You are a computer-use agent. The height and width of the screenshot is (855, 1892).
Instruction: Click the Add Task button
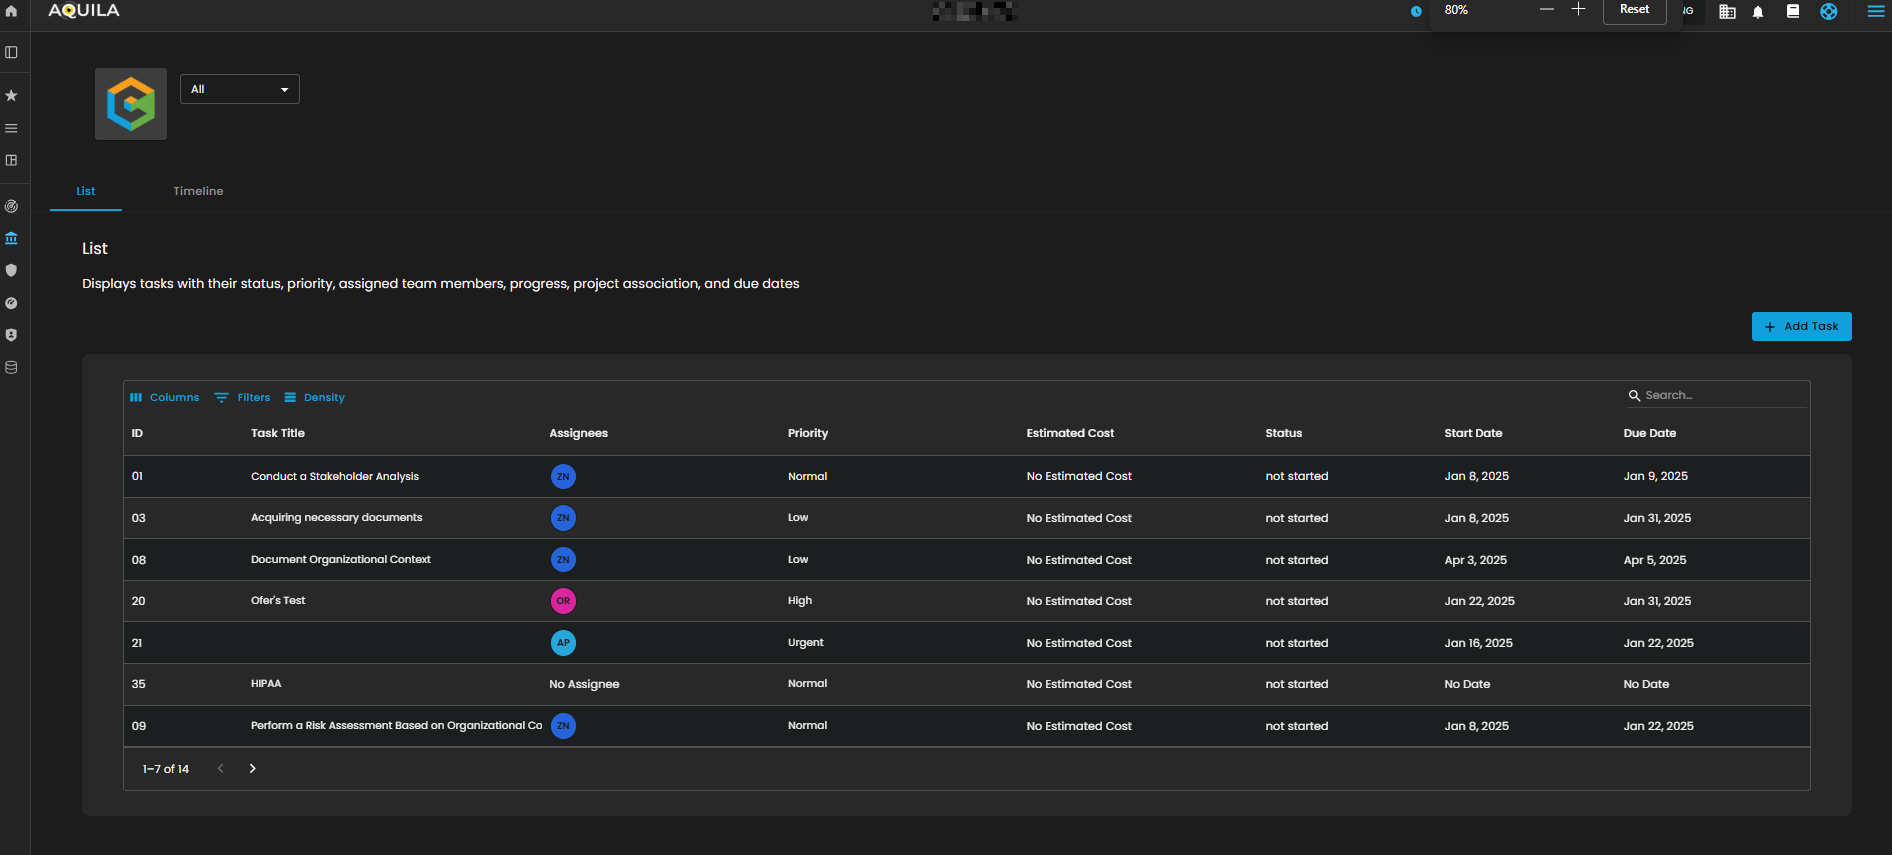[1801, 326]
